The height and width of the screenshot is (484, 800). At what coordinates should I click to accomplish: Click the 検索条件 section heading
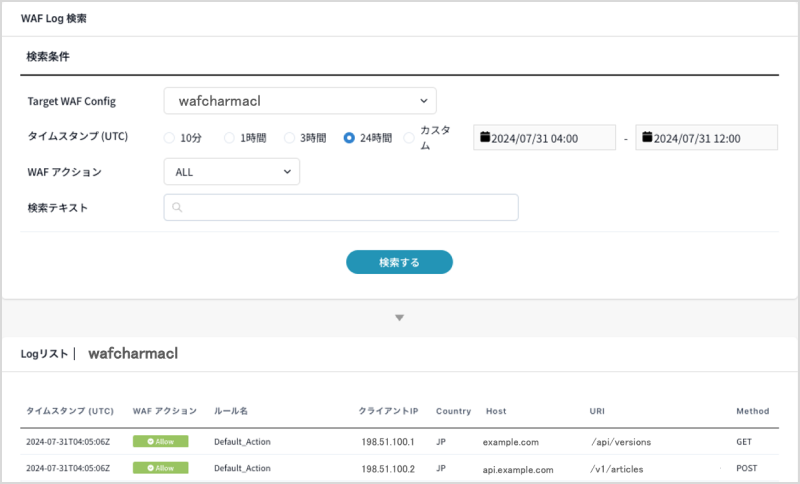pyautogui.click(x=47, y=57)
